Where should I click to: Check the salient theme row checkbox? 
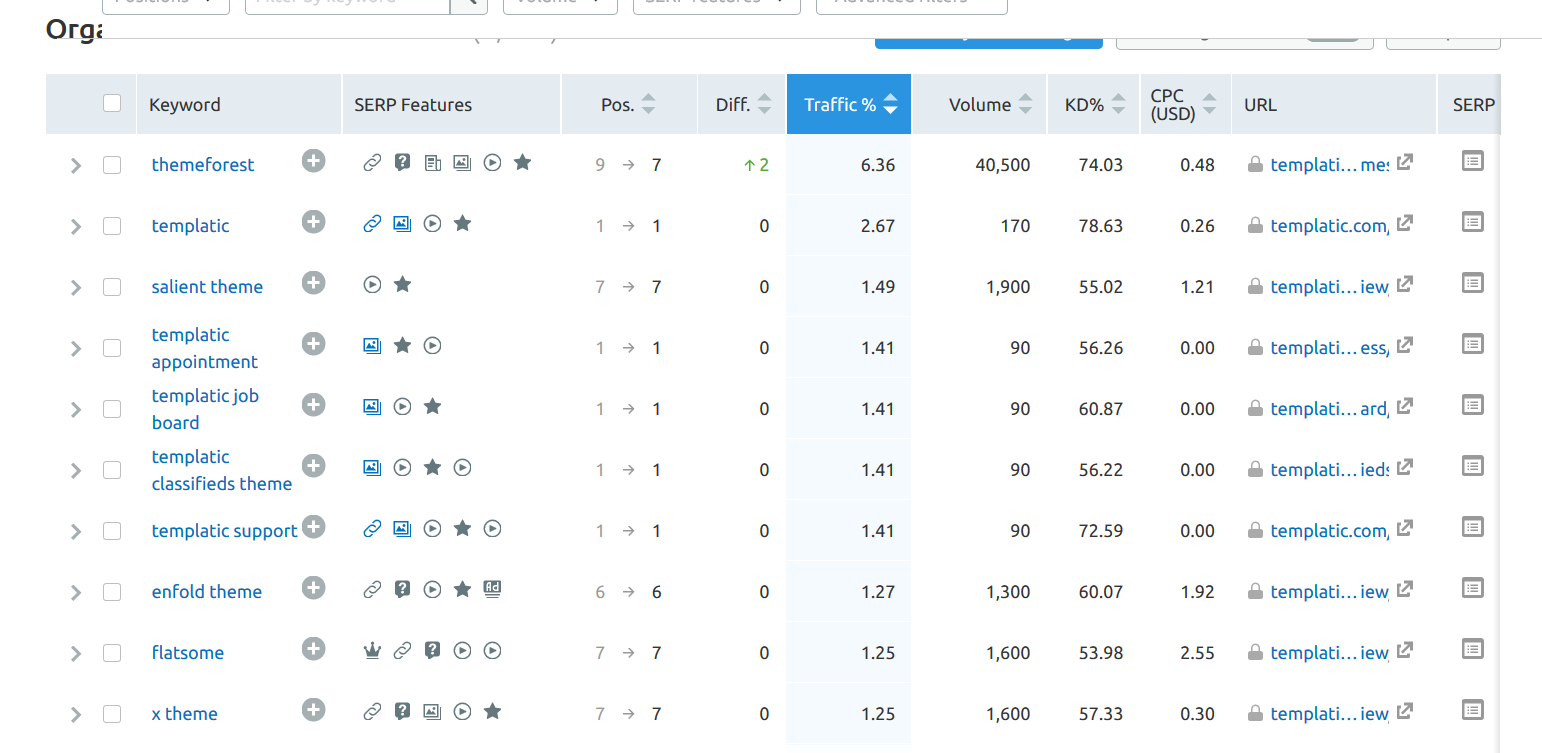tap(112, 287)
